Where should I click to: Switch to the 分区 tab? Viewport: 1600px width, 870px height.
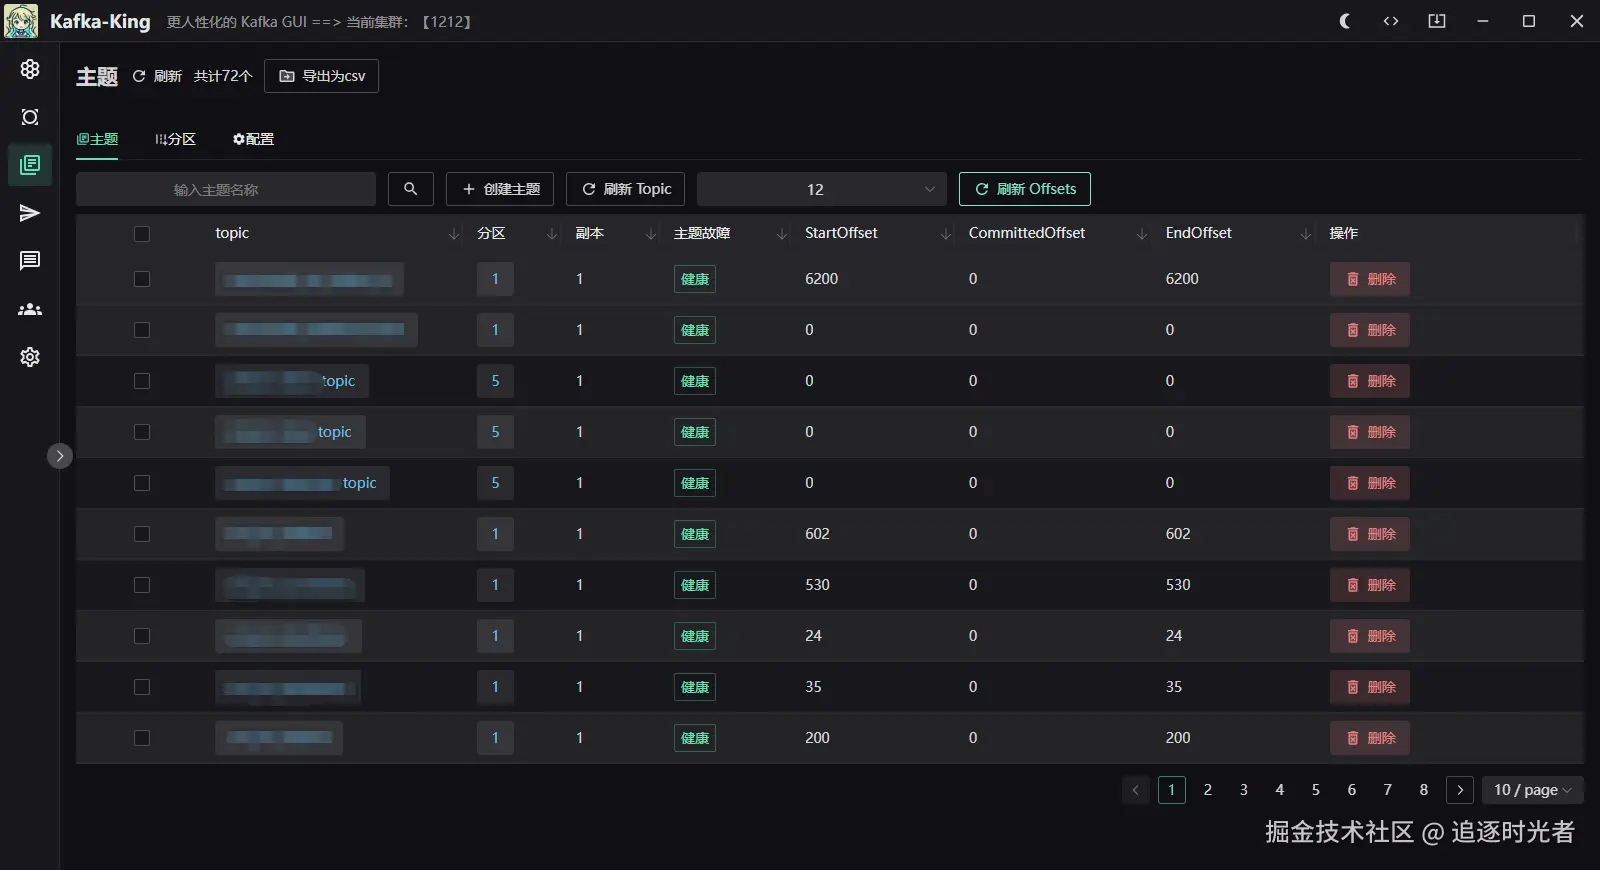click(175, 139)
